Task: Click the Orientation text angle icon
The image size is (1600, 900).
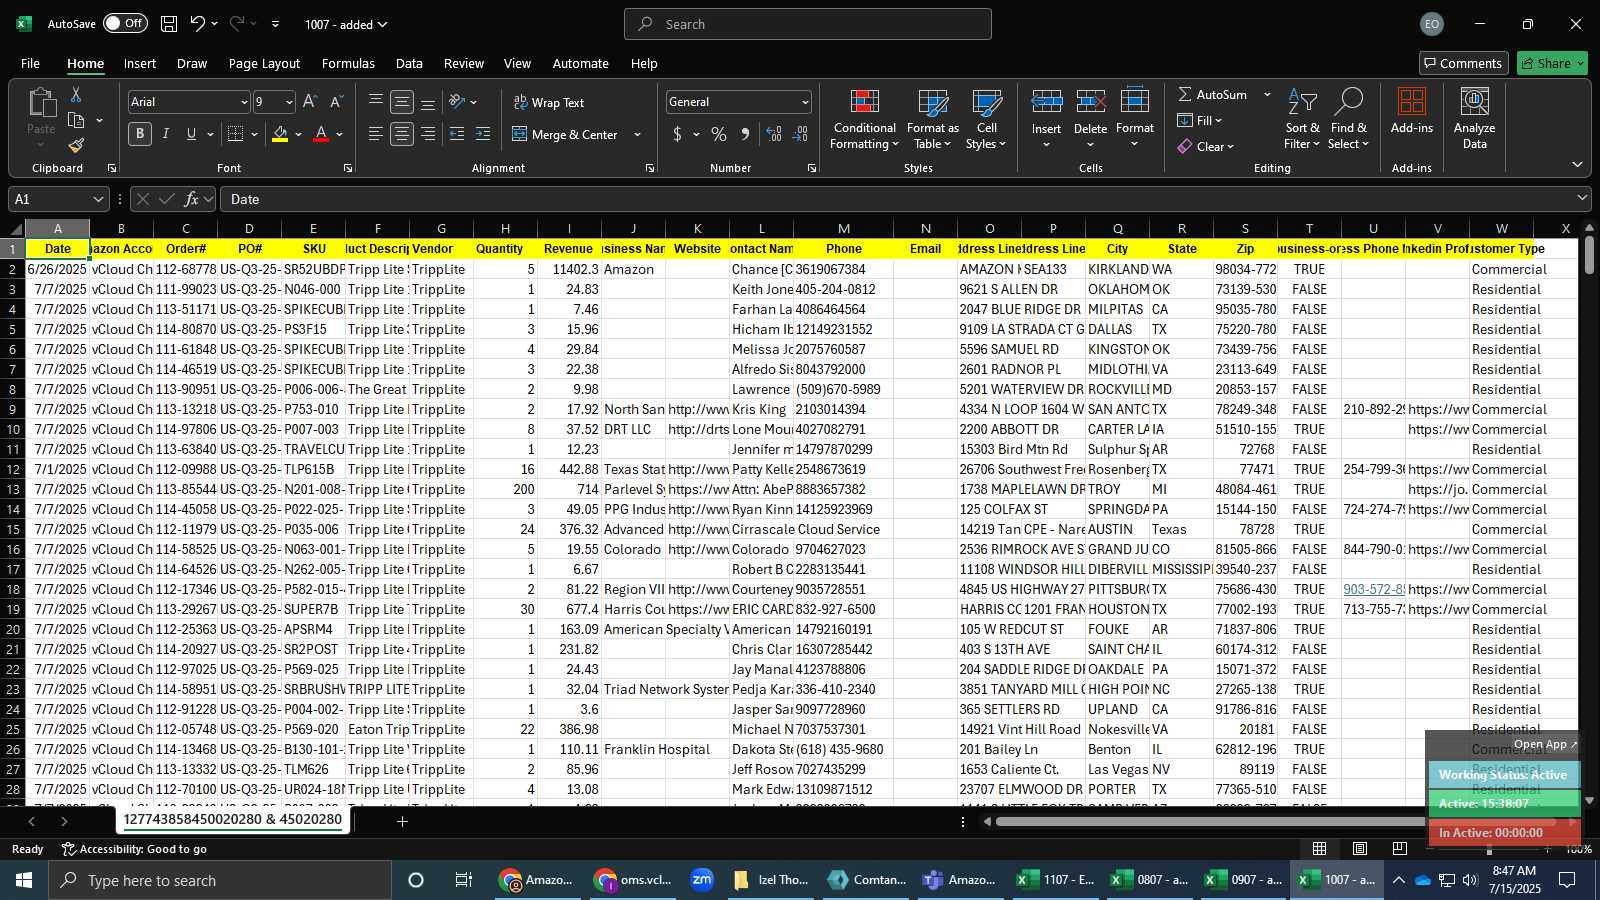Action: [457, 102]
